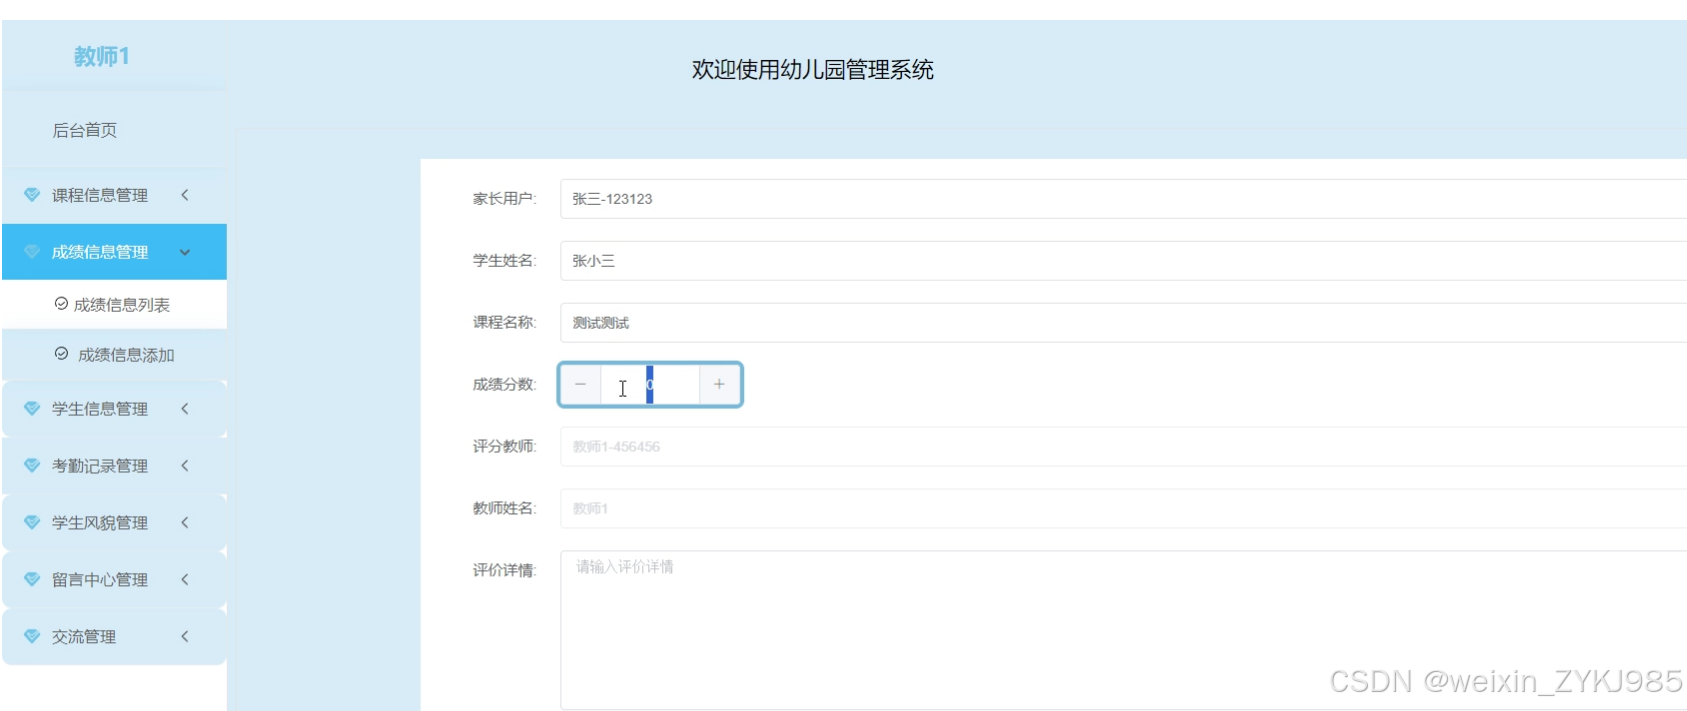The width and height of the screenshot is (1687, 711).
Task: Click the diamond icon beside 学生信息管理
Action: pyautogui.click(x=32, y=409)
